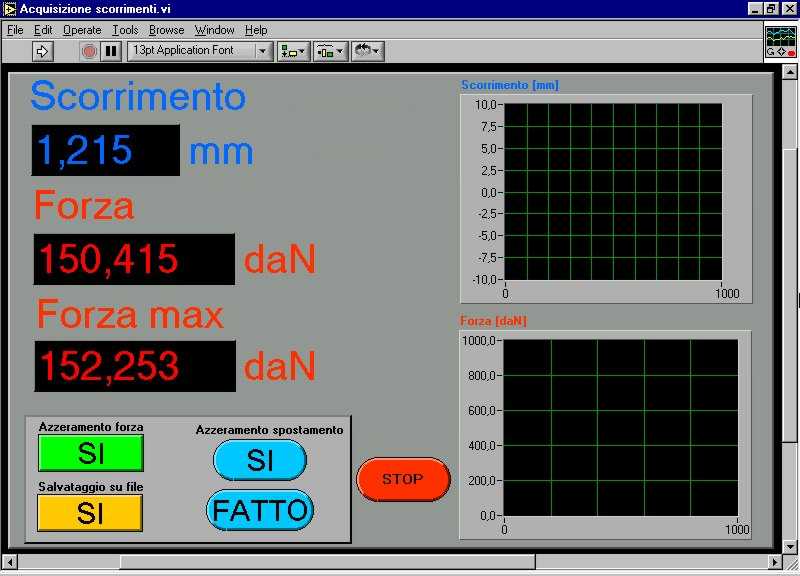Open the Operate menu
This screenshot has height=576, width=800.
pyautogui.click(x=82, y=30)
